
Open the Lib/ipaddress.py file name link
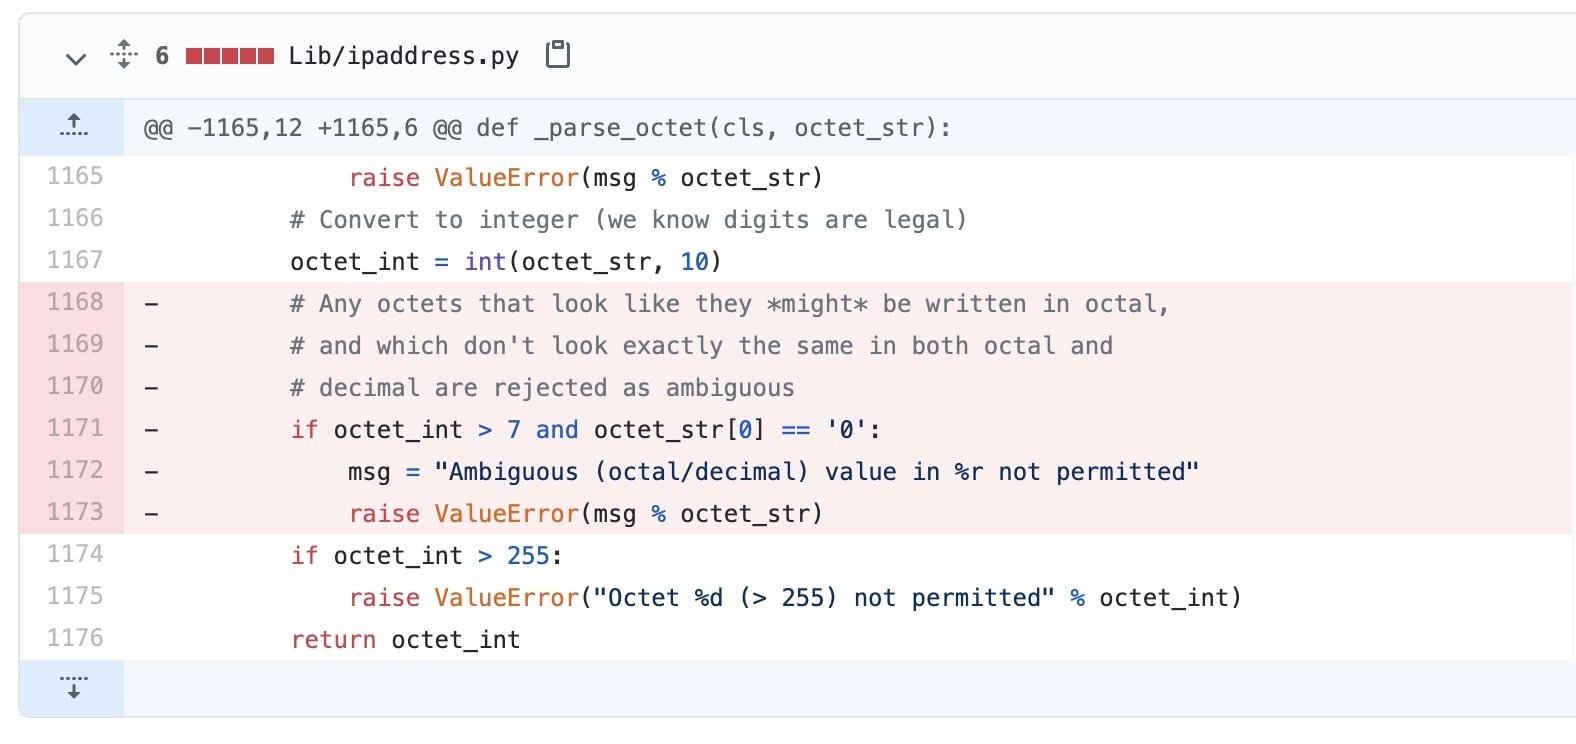pos(403,56)
